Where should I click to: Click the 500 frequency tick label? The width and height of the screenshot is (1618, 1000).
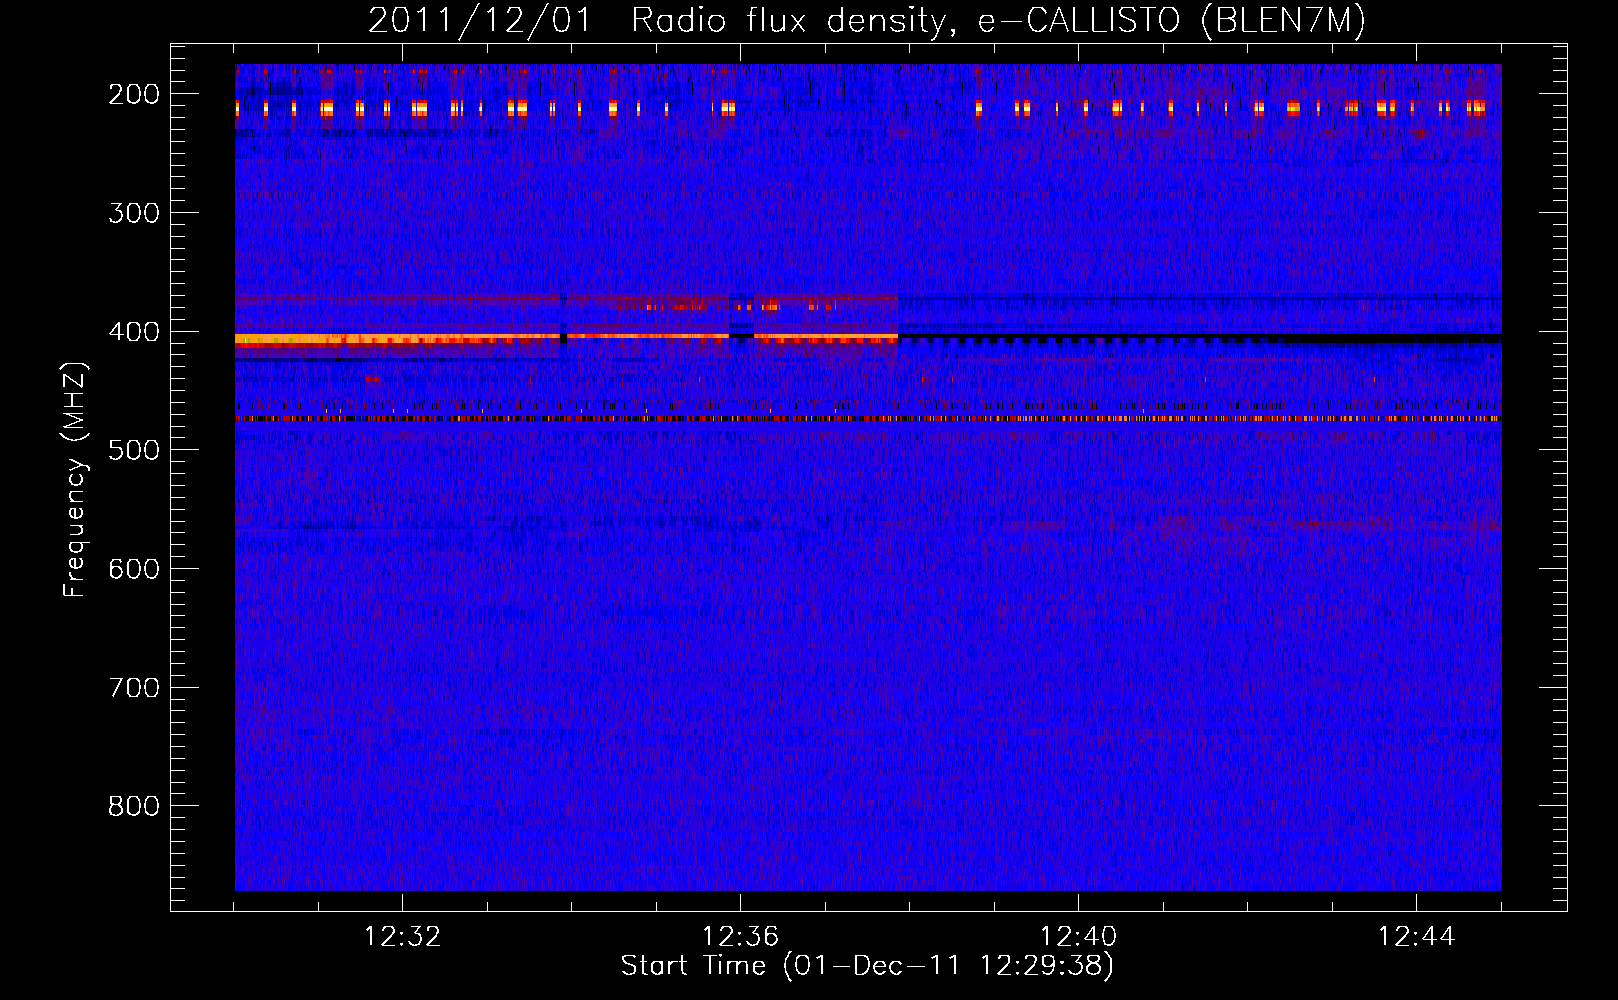click(134, 450)
